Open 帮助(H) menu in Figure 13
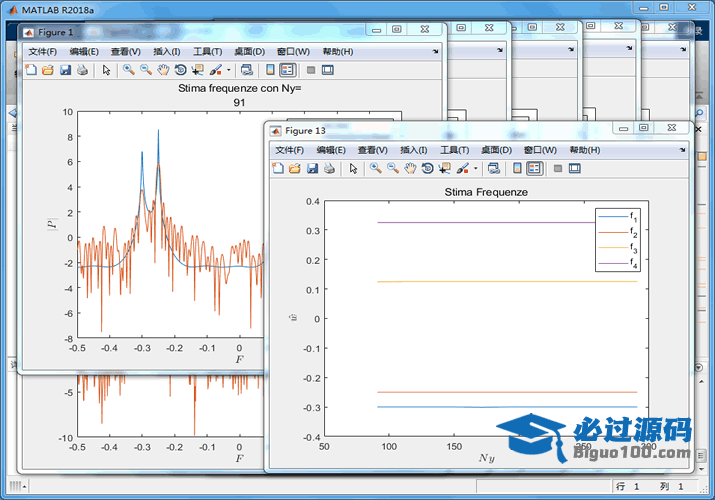Screen dimensions: 715x500 (585, 150)
